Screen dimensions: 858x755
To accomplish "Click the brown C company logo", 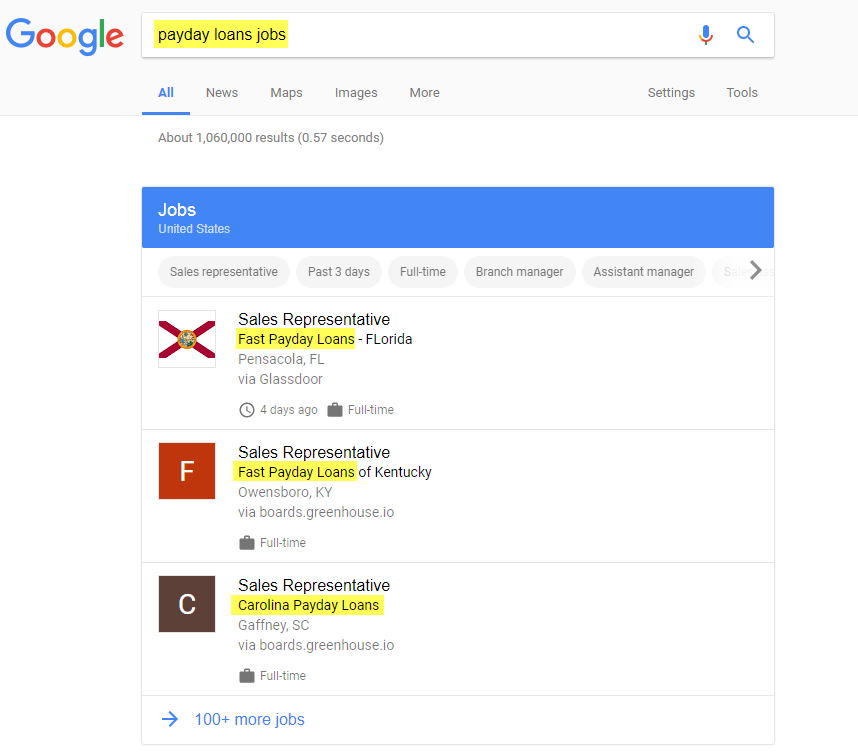I will 187,604.
